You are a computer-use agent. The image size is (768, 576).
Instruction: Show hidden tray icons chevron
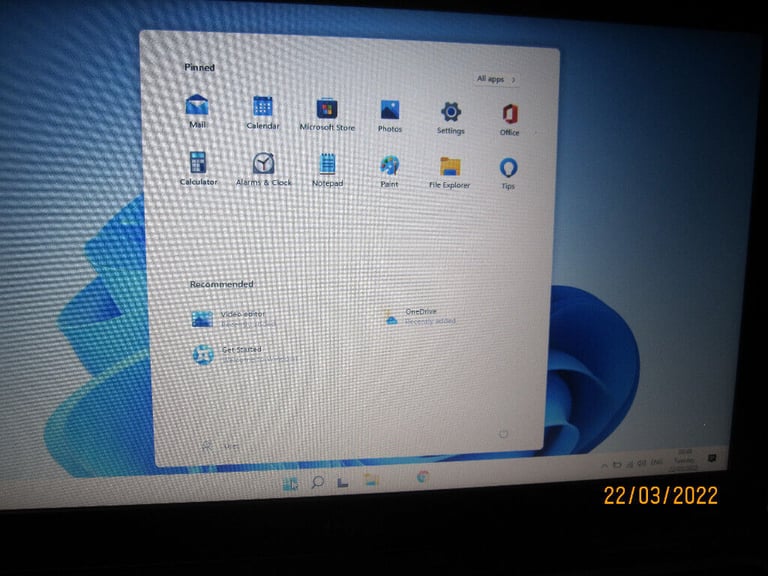coord(604,466)
